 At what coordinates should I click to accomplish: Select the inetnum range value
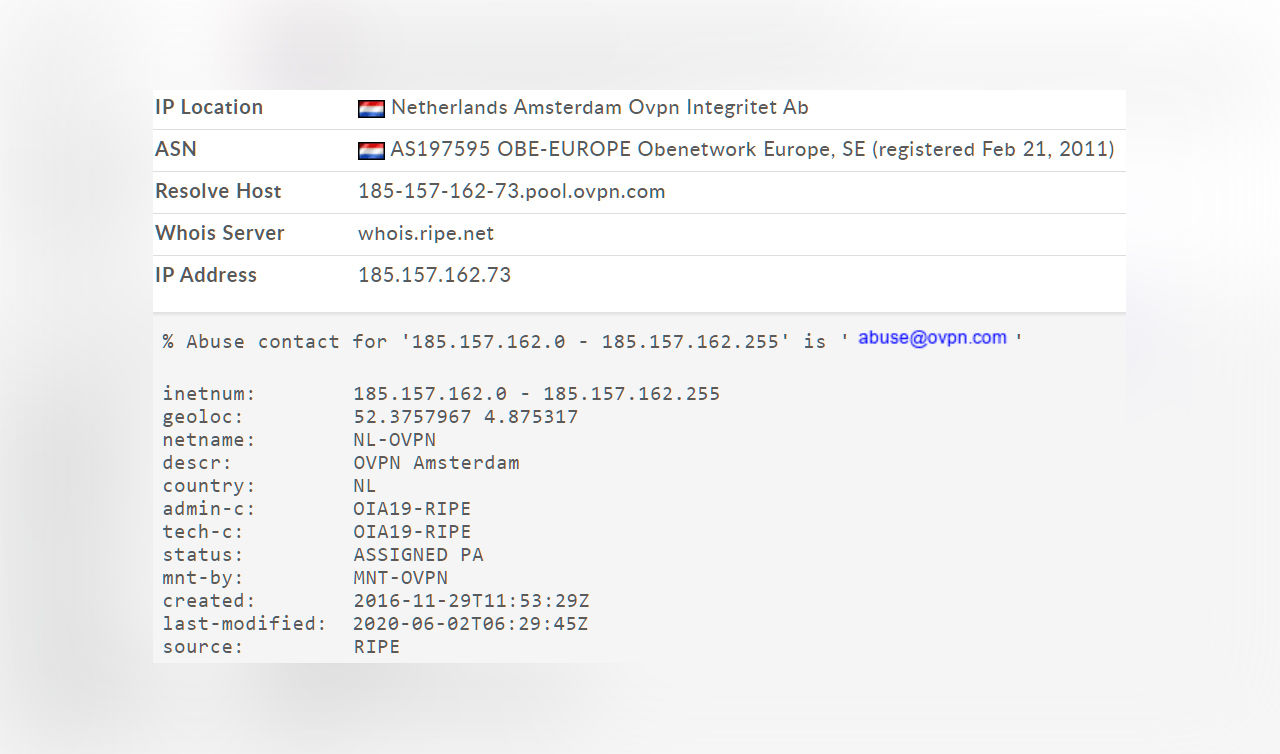point(537,393)
